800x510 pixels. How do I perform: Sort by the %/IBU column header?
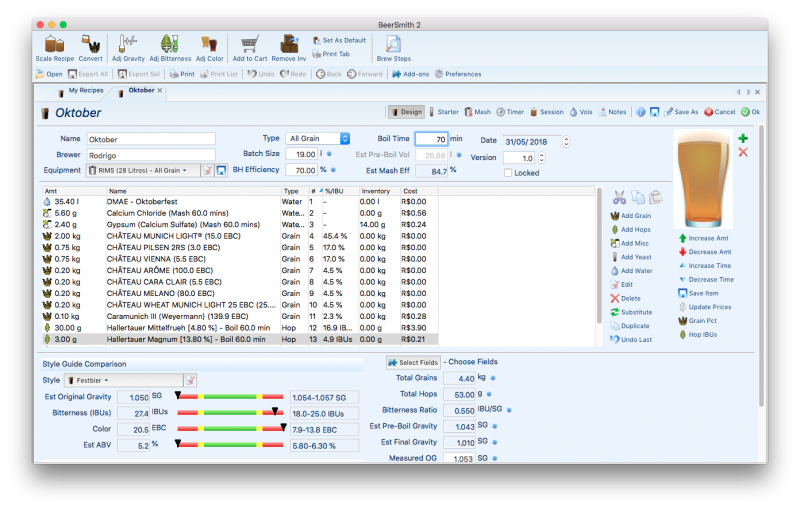click(x=338, y=191)
